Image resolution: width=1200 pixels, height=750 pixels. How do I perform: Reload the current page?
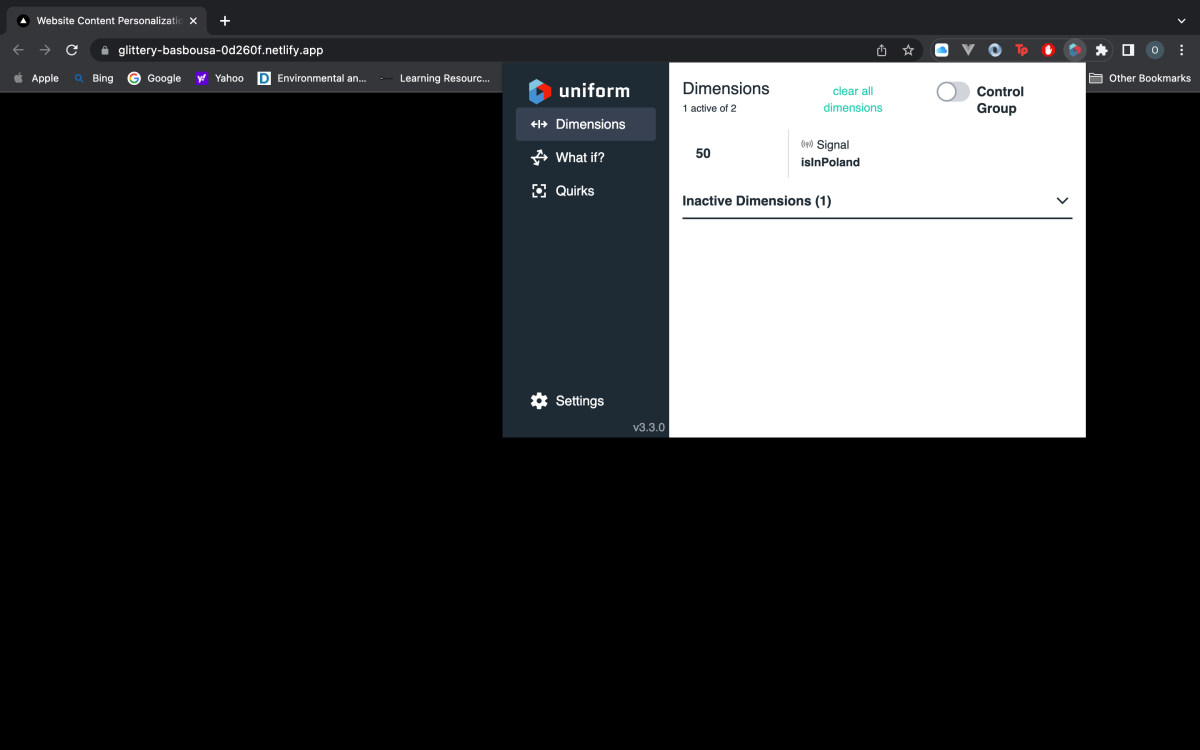point(72,50)
